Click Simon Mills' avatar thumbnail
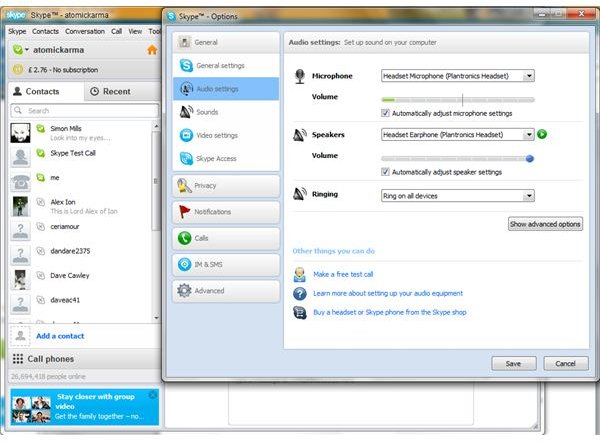The height and width of the screenshot is (441, 600). pyautogui.click(x=20, y=133)
